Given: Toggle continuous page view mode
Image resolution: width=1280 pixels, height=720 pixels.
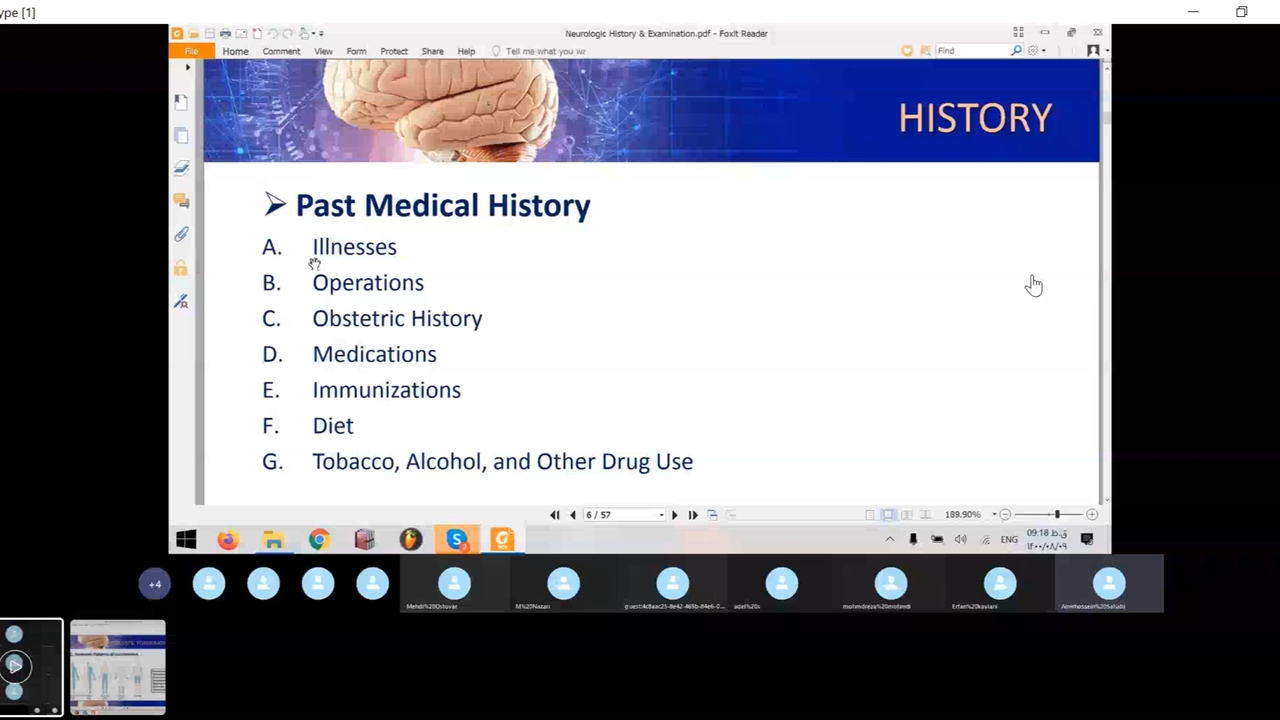Looking at the screenshot, I should [888, 515].
